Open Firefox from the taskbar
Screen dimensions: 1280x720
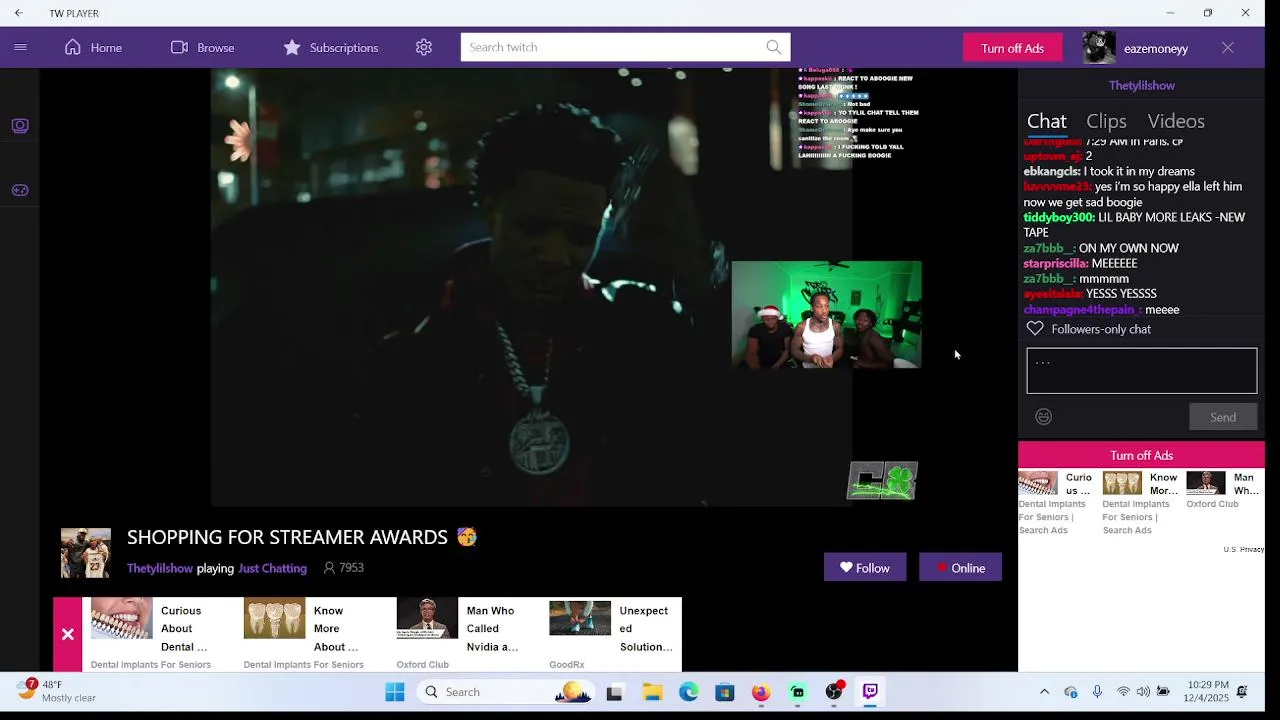point(761,692)
